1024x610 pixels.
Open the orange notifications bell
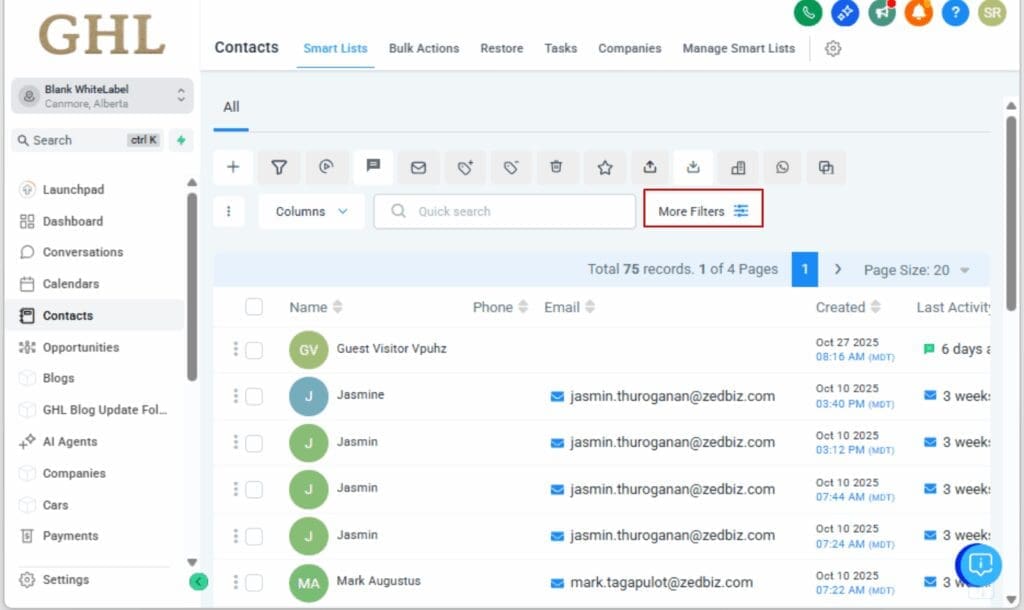tap(918, 14)
